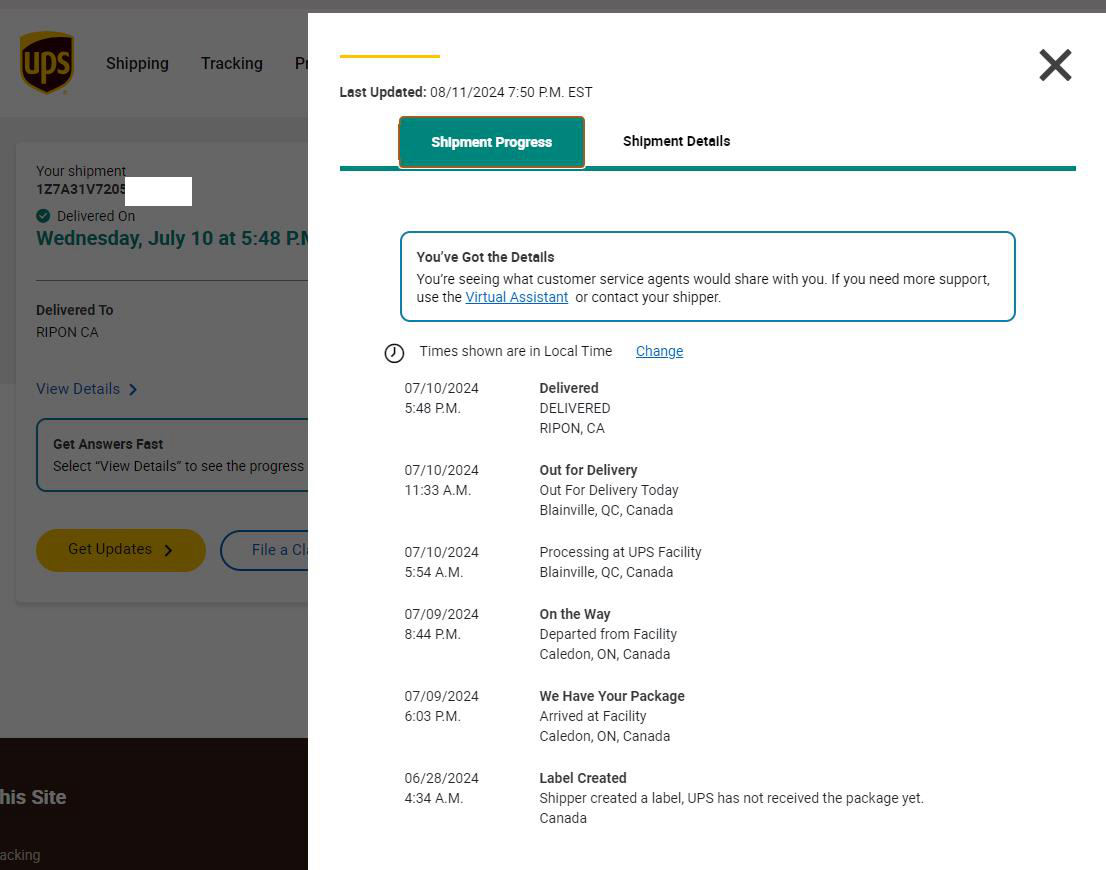Select the Last Updated timestamp line
The width and height of the screenshot is (1106, 870).
(466, 92)
